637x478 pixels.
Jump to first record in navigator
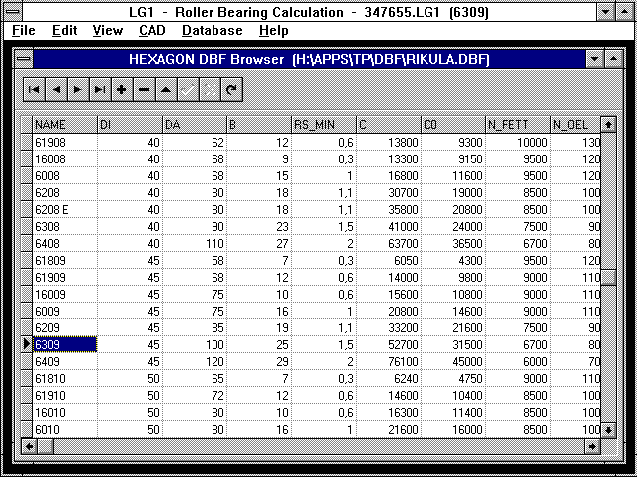coord(33,90)
